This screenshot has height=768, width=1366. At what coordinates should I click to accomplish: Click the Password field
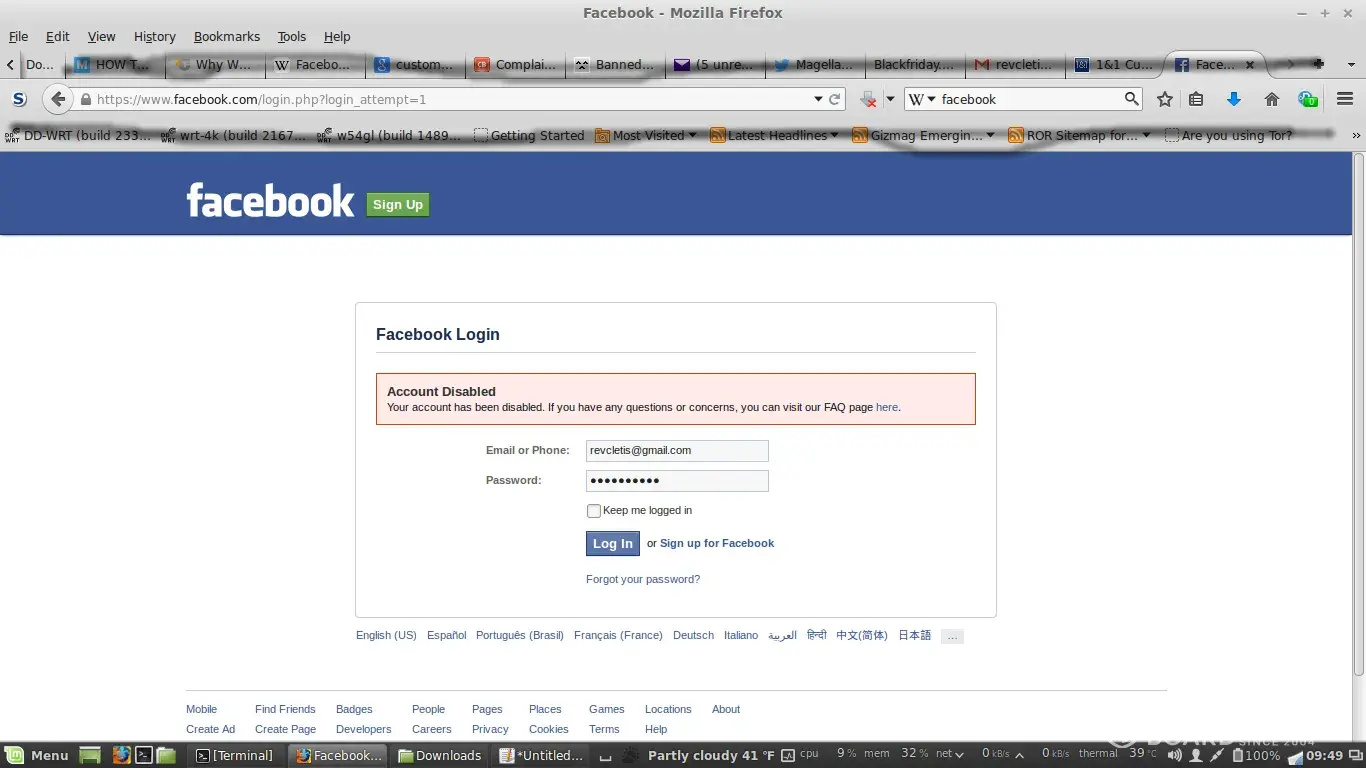coord(677,481)
